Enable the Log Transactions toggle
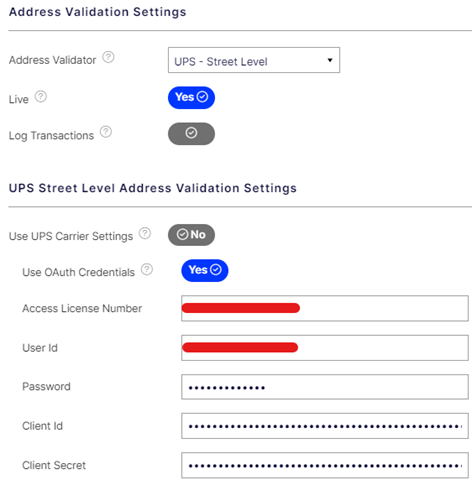Viewport: 472px width, 480px height. pyautogui.click(x=191, y=134)
